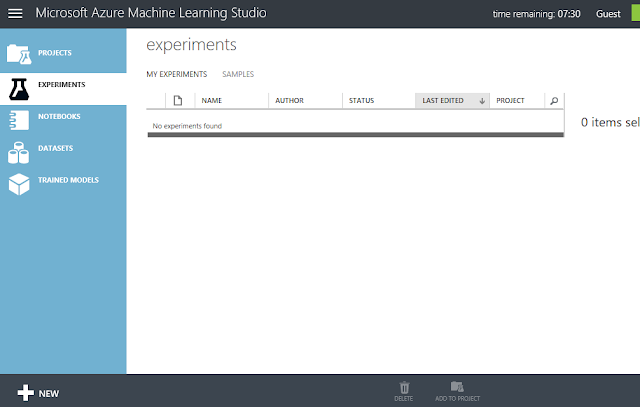
Task: Go to the EXPERIMENTS section label
Action: coord(62,85)
